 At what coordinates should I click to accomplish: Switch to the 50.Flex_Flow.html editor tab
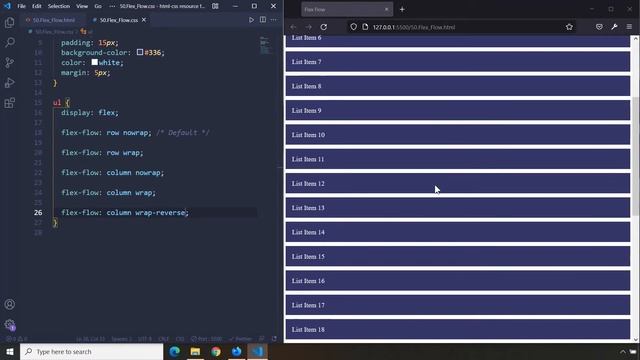(x=54, y=20)
